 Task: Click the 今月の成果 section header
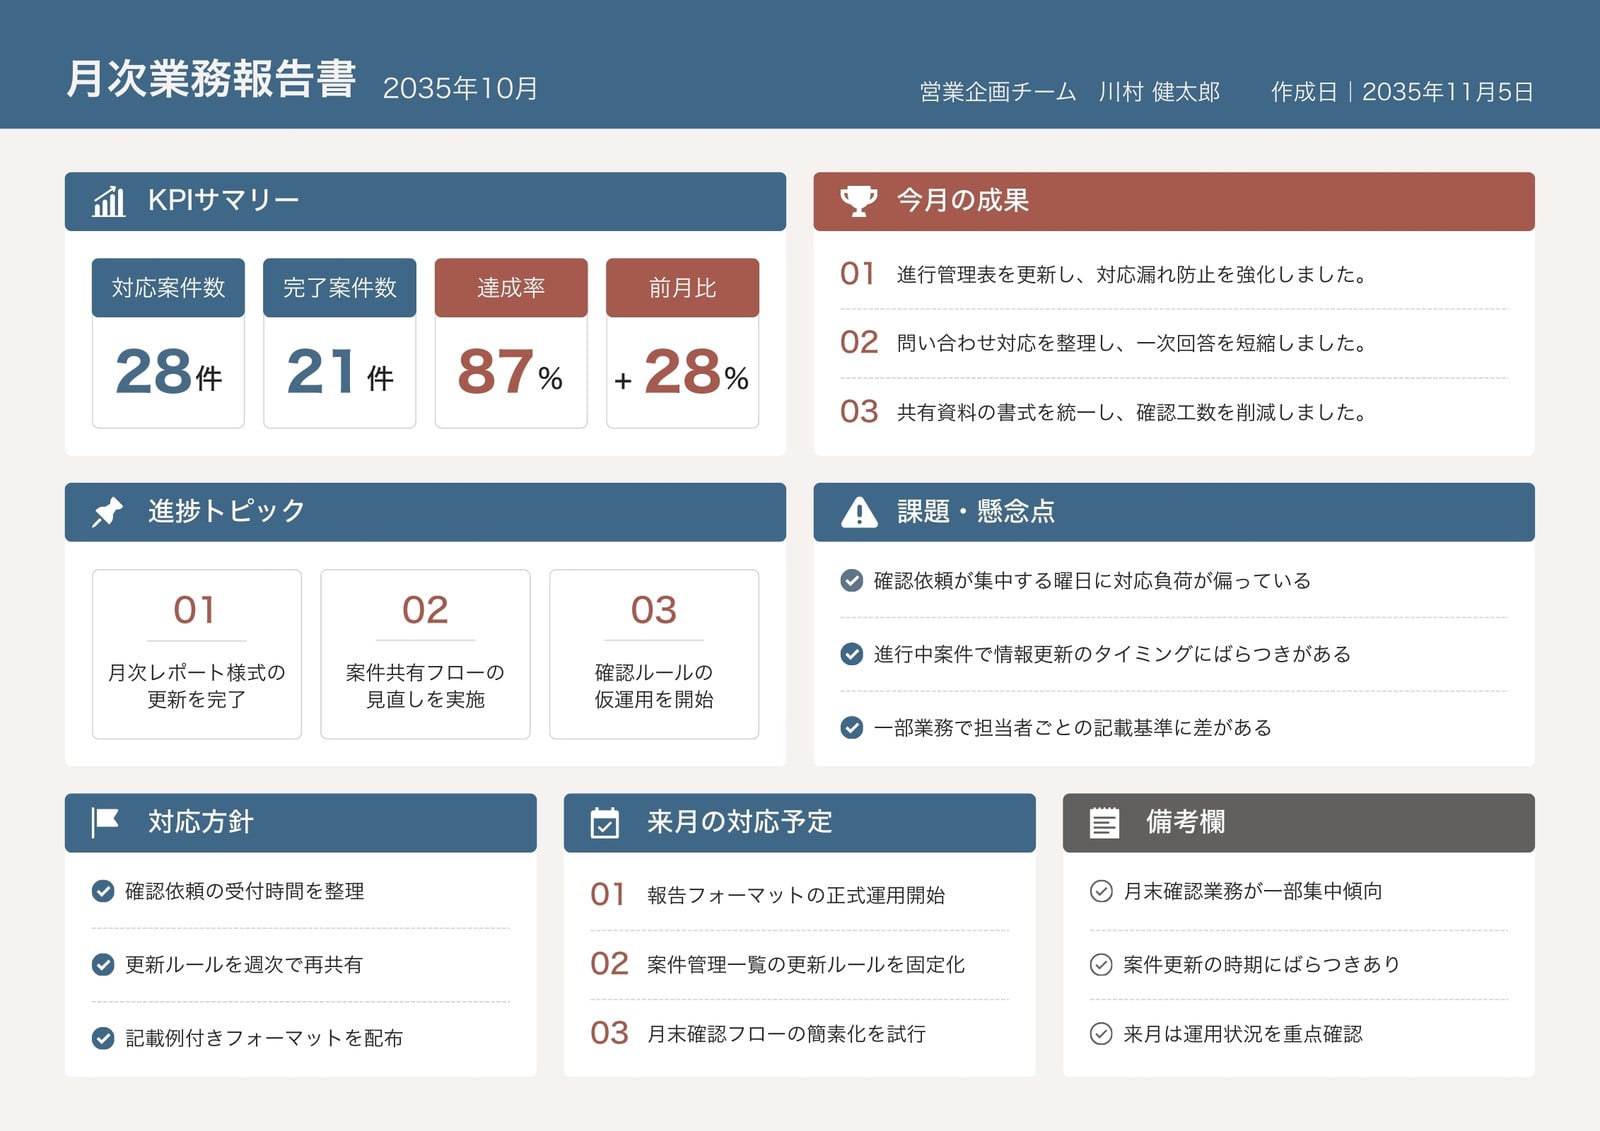(x=1174, y=202)
